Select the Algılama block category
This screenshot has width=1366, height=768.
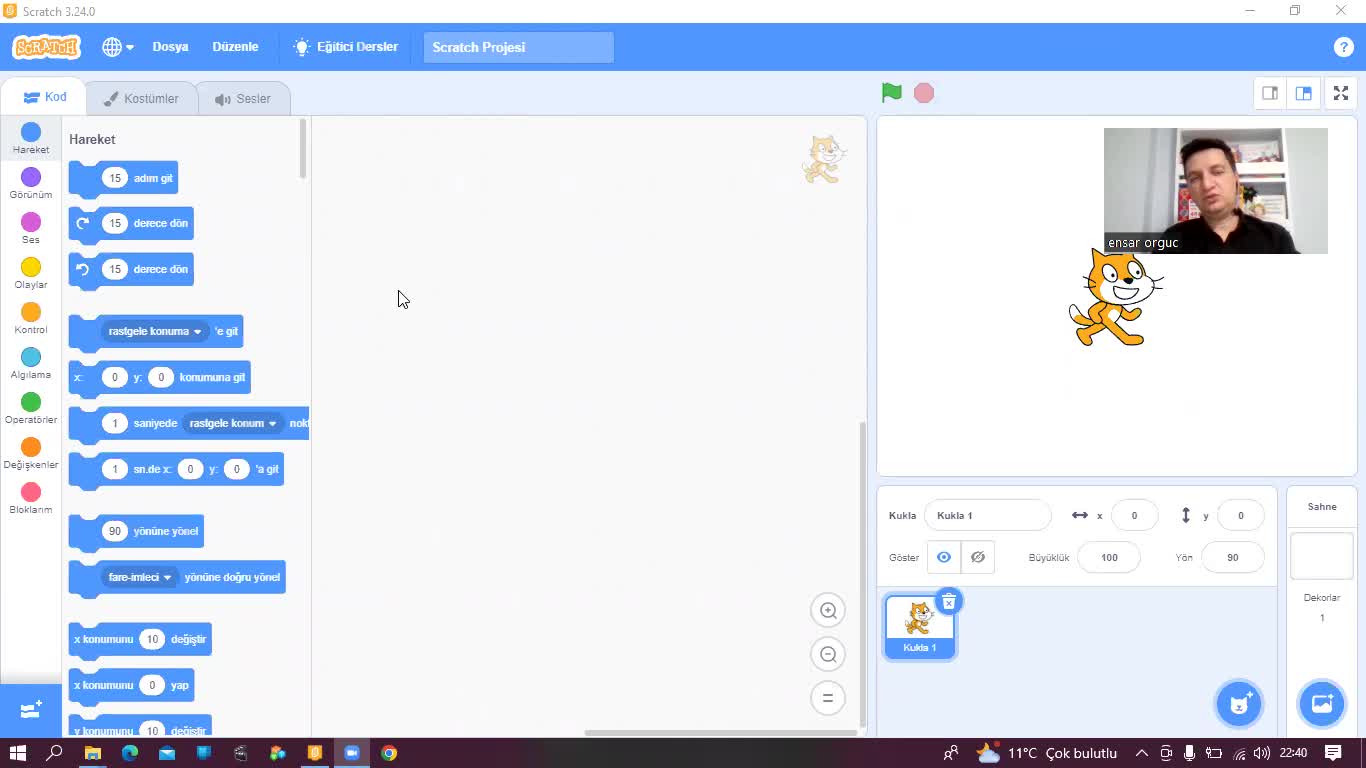pyautogui.click(x=31, y=364)
